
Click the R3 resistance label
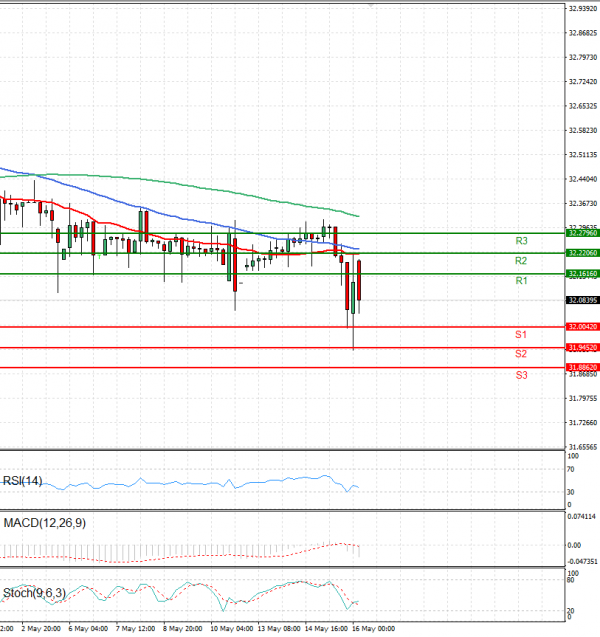[x=521, y=241]
